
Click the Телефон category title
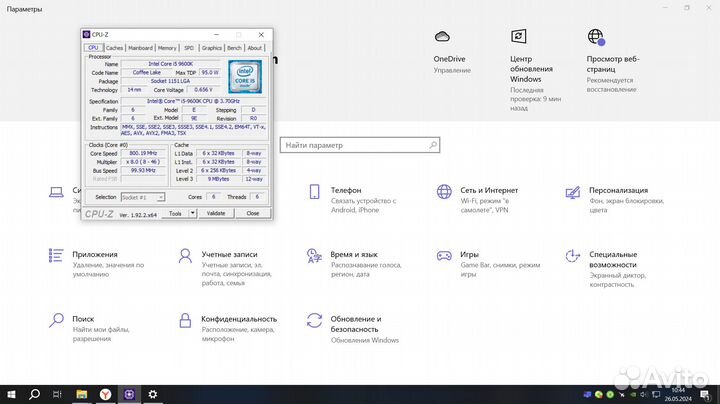click(x=346, y=190)
